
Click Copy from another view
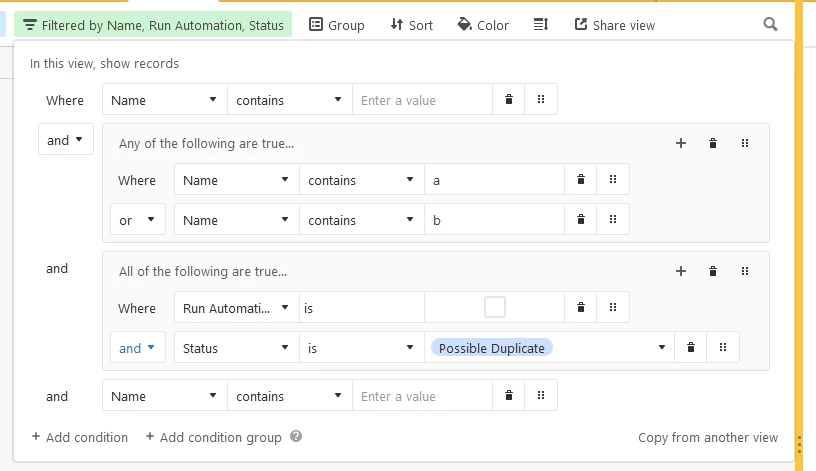point(708,437)
